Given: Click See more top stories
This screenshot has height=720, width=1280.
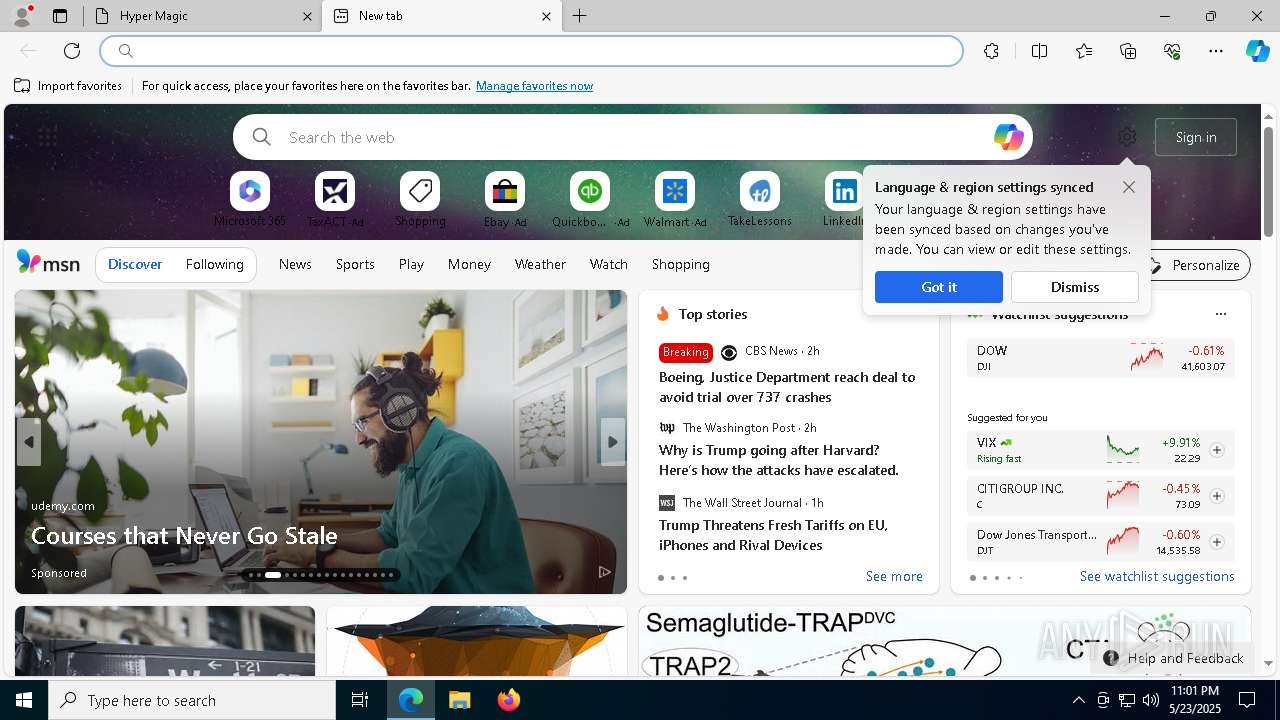Looking at the screenshot, I should (x=894, y=576).
